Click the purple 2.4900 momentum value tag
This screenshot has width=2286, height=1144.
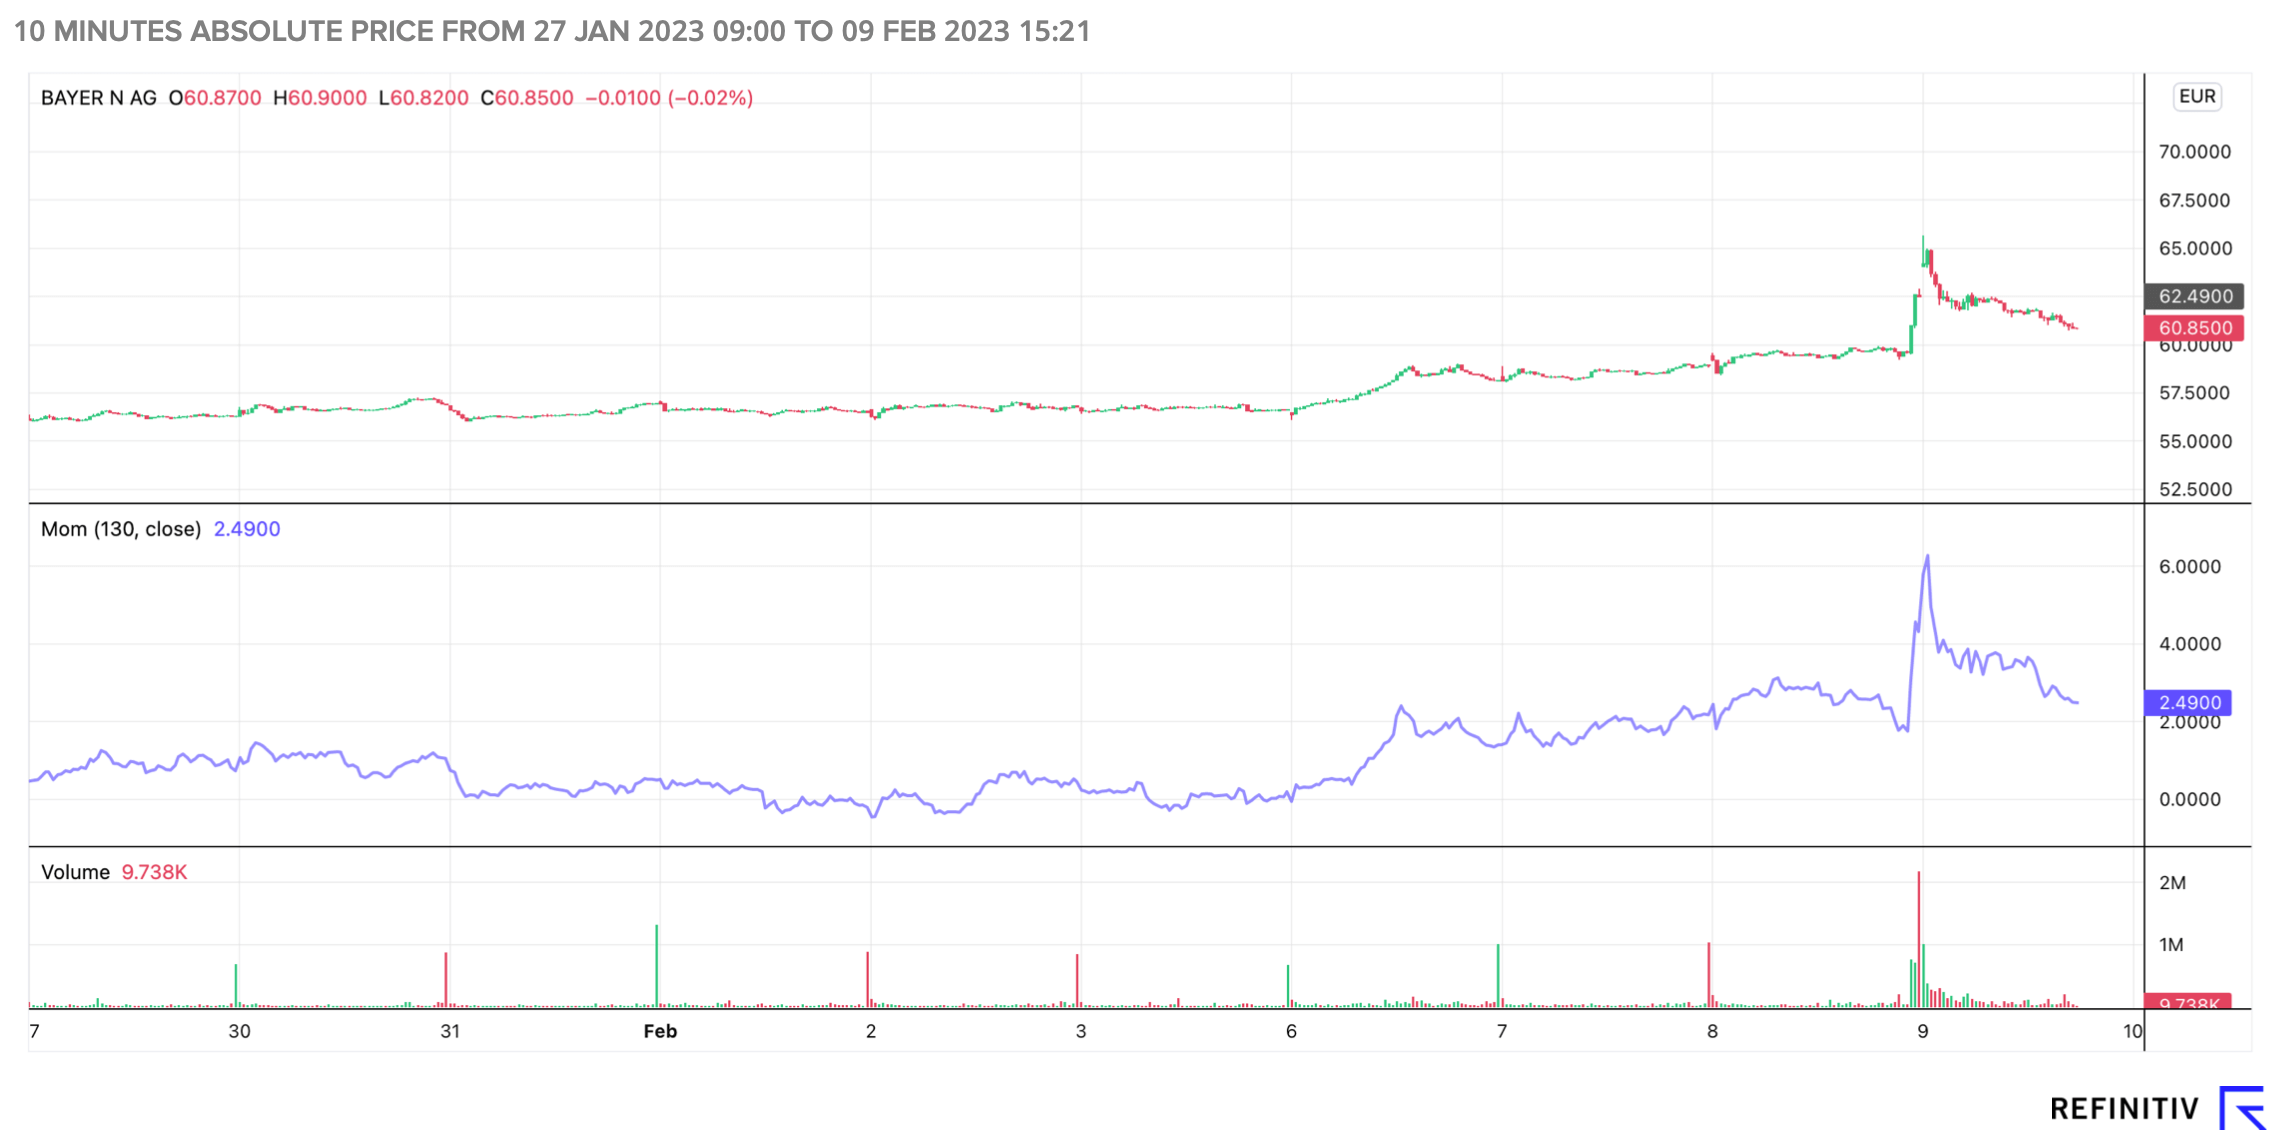[x=2188, y=703]
